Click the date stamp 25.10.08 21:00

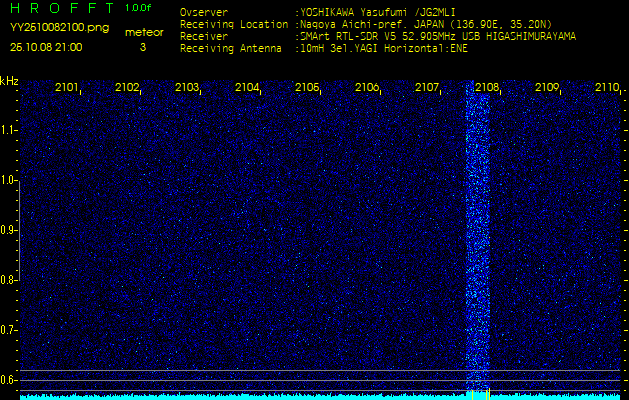[x=46, y=47]
